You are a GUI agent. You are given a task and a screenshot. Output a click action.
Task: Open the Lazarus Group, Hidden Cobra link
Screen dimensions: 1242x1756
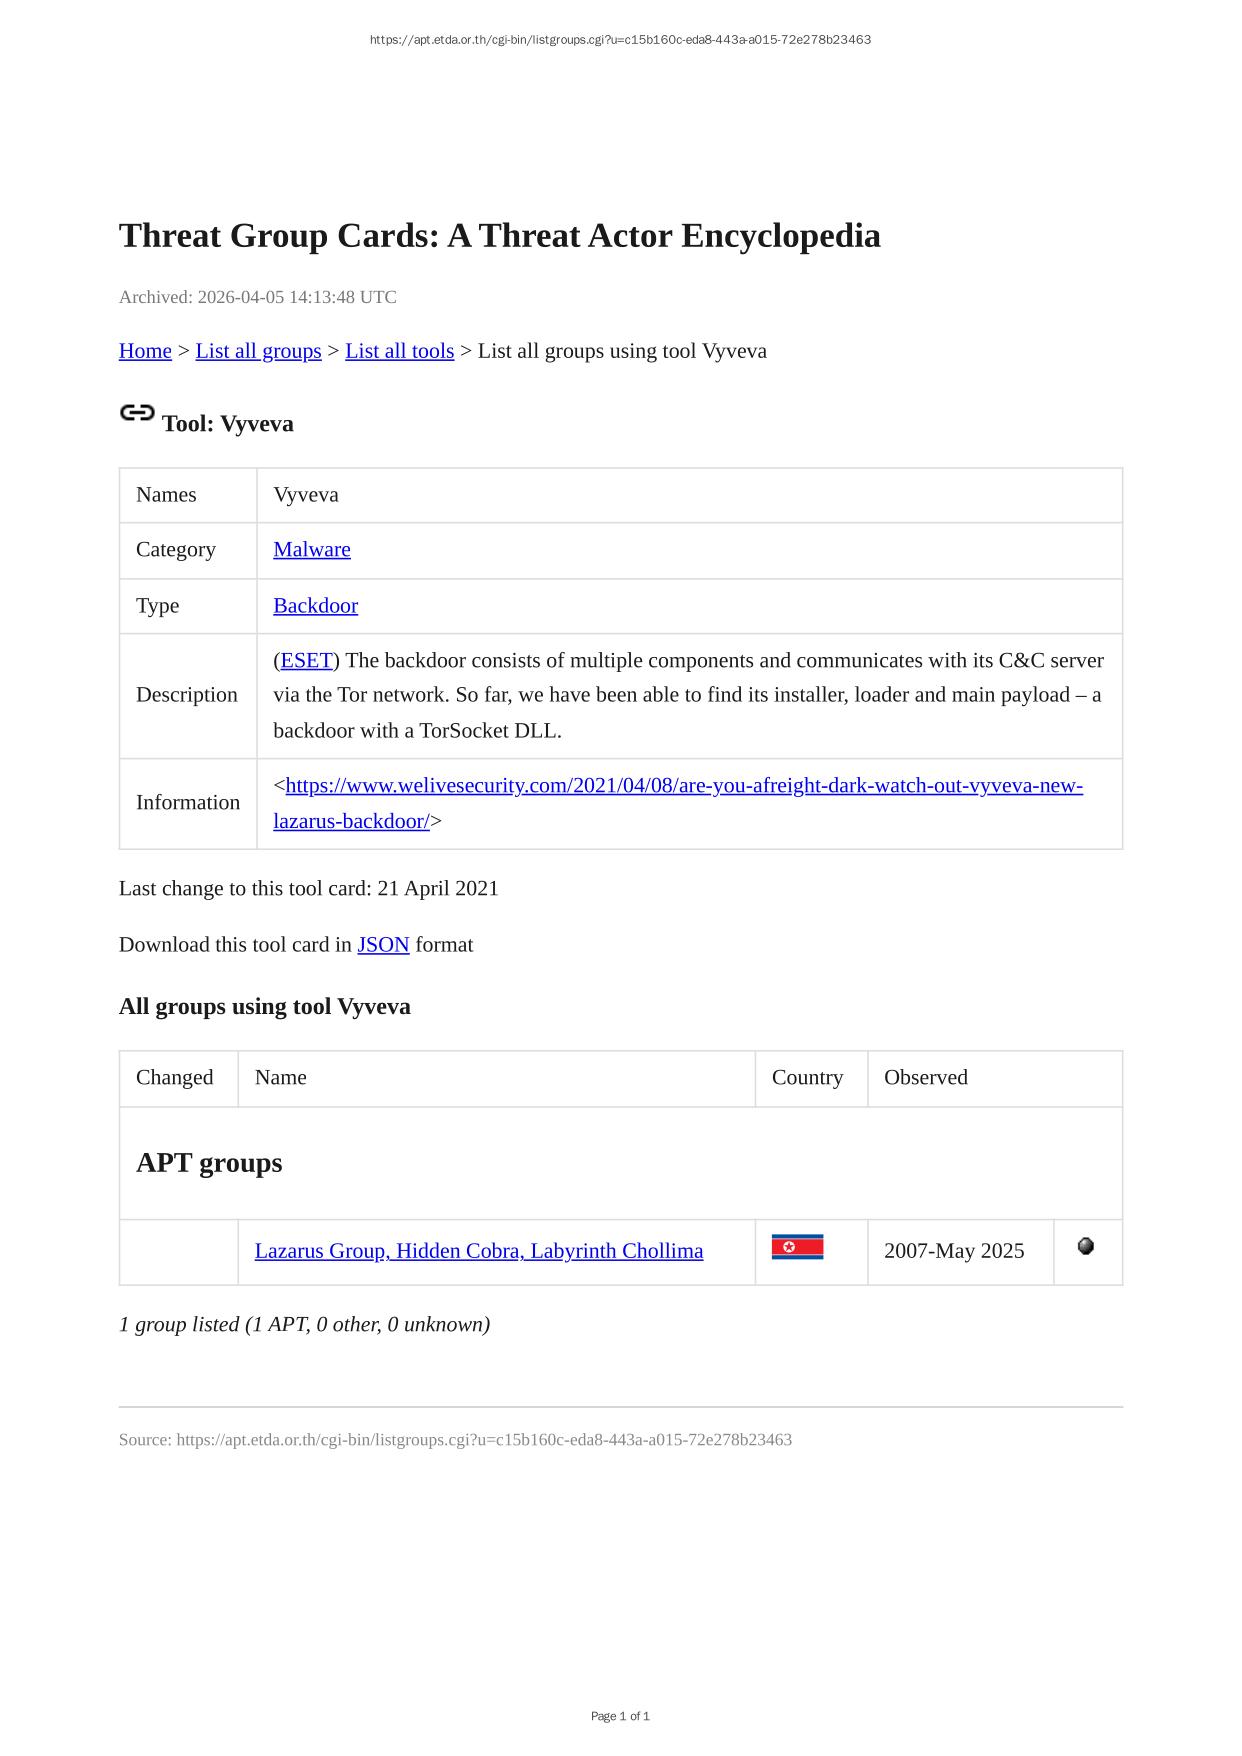click(478, 1251)
